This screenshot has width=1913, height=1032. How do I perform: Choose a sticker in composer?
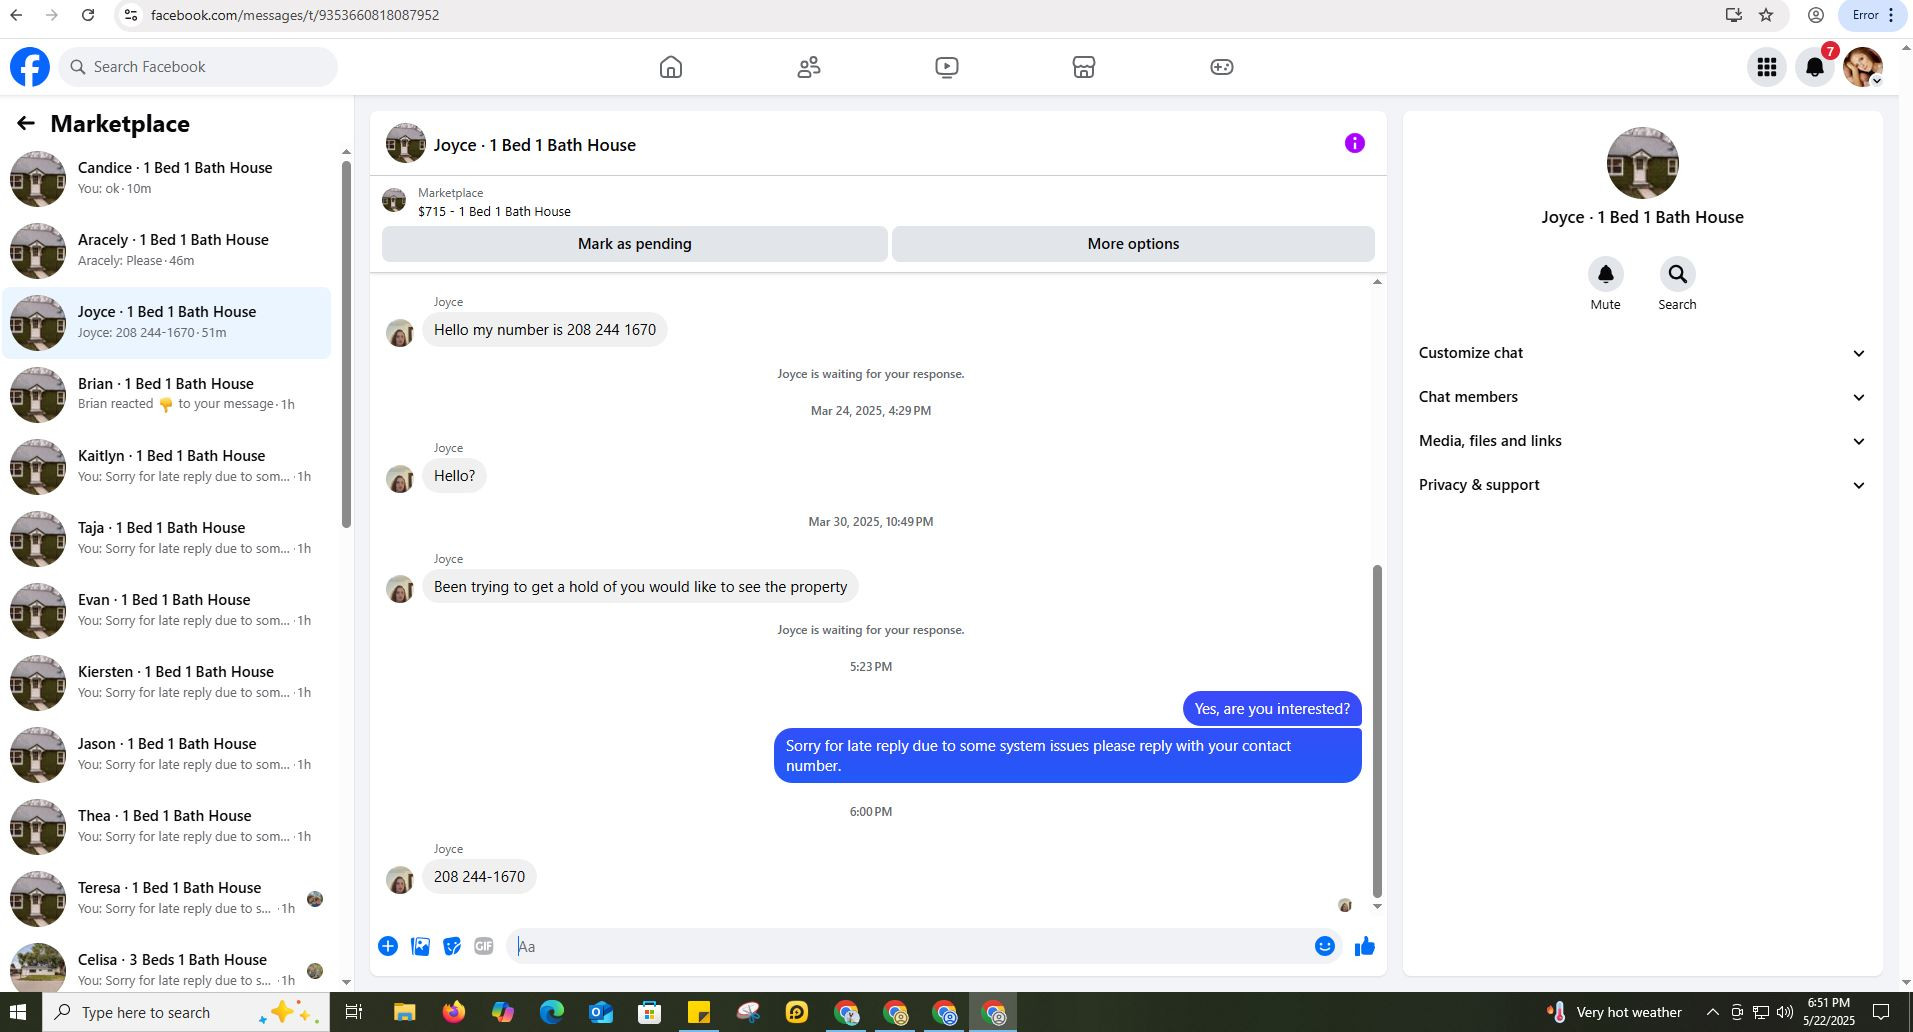click(452, 946)
